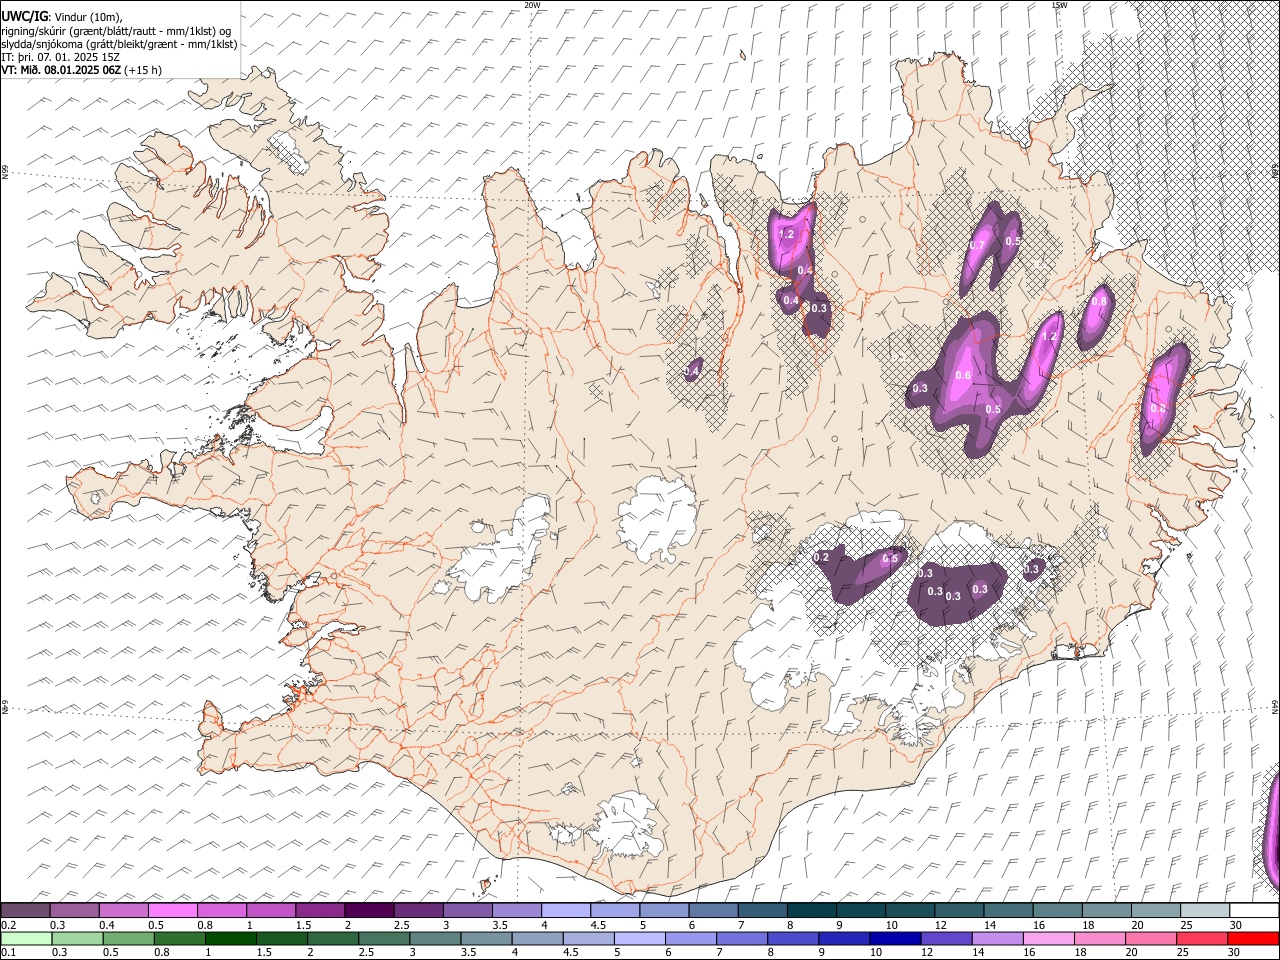Click the pale pink 16–18 rain legend swatch

coord(1049,938)
